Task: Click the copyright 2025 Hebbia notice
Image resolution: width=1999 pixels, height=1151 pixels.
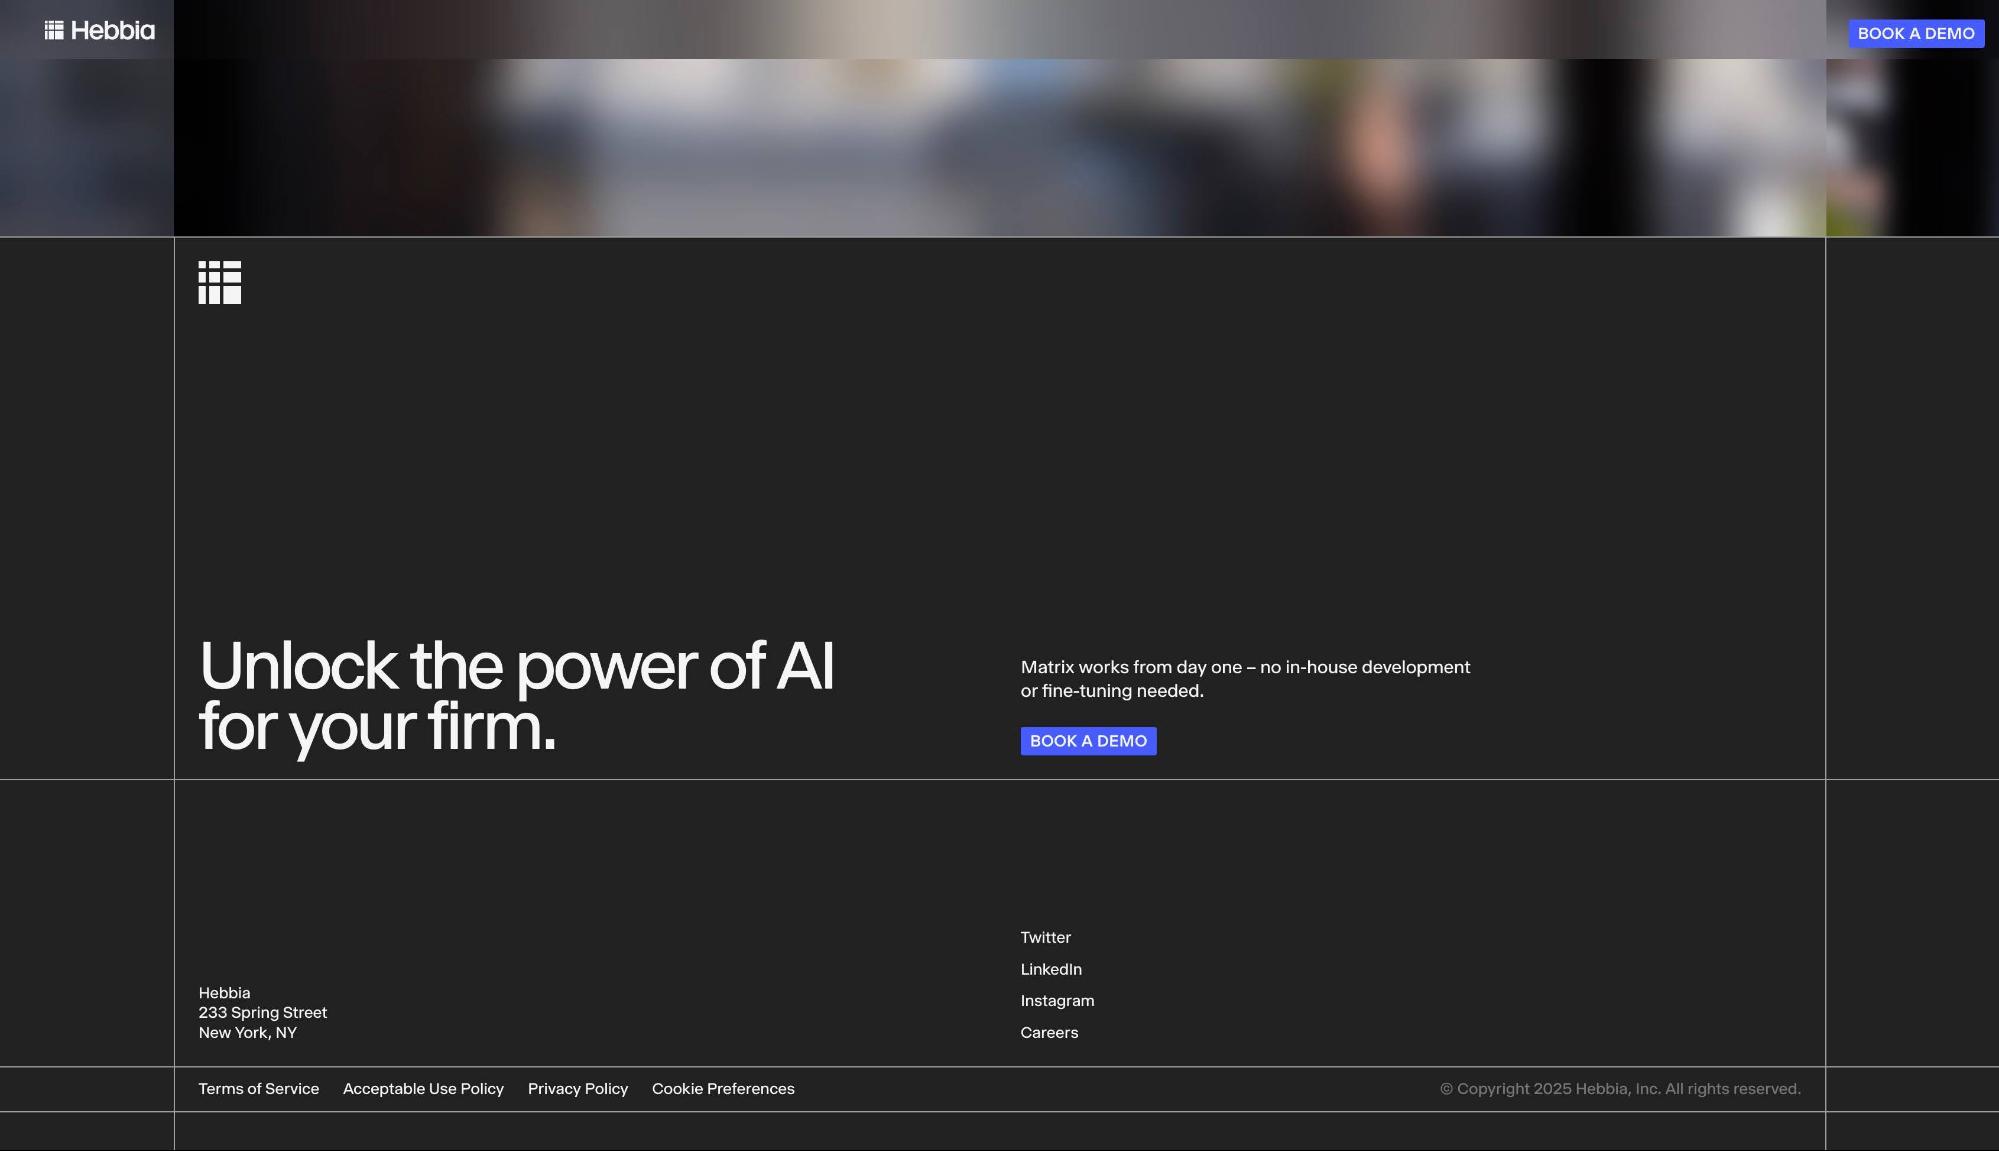Action: (1620, 1089)
